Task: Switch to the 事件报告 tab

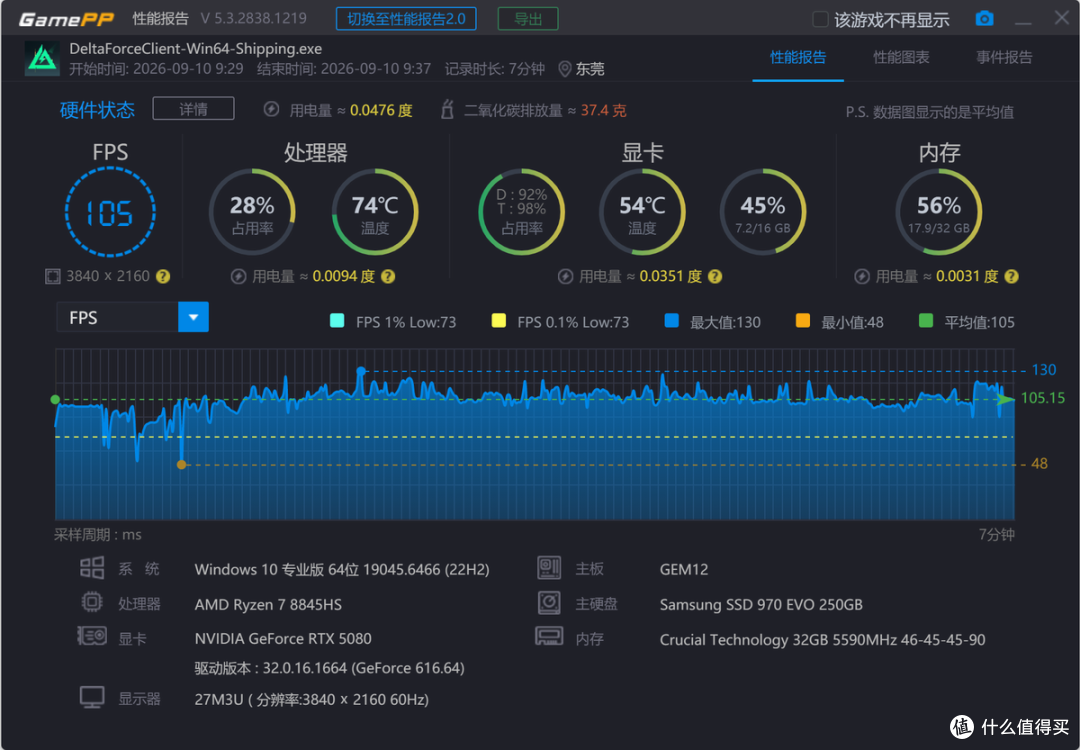Action: coord(1004,57)
